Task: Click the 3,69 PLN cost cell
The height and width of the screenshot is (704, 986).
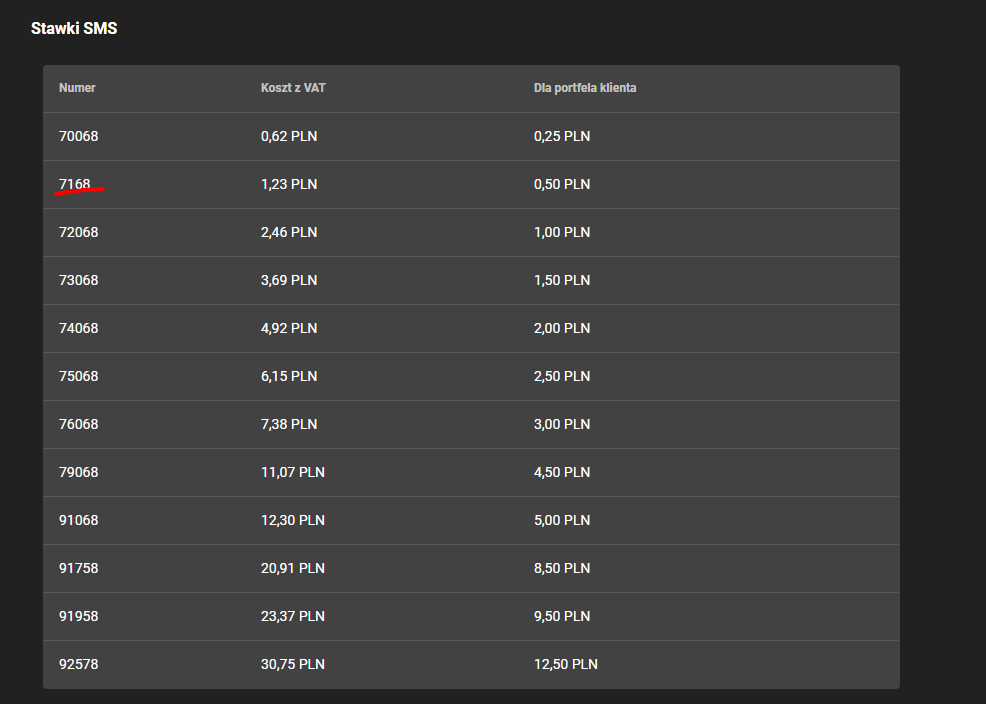Action: click(x=289, y=280)
